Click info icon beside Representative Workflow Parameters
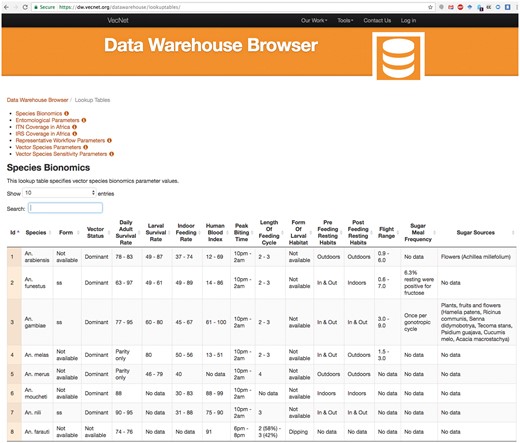This screenshot has width=520, height=443. click(x=109, y=140)
